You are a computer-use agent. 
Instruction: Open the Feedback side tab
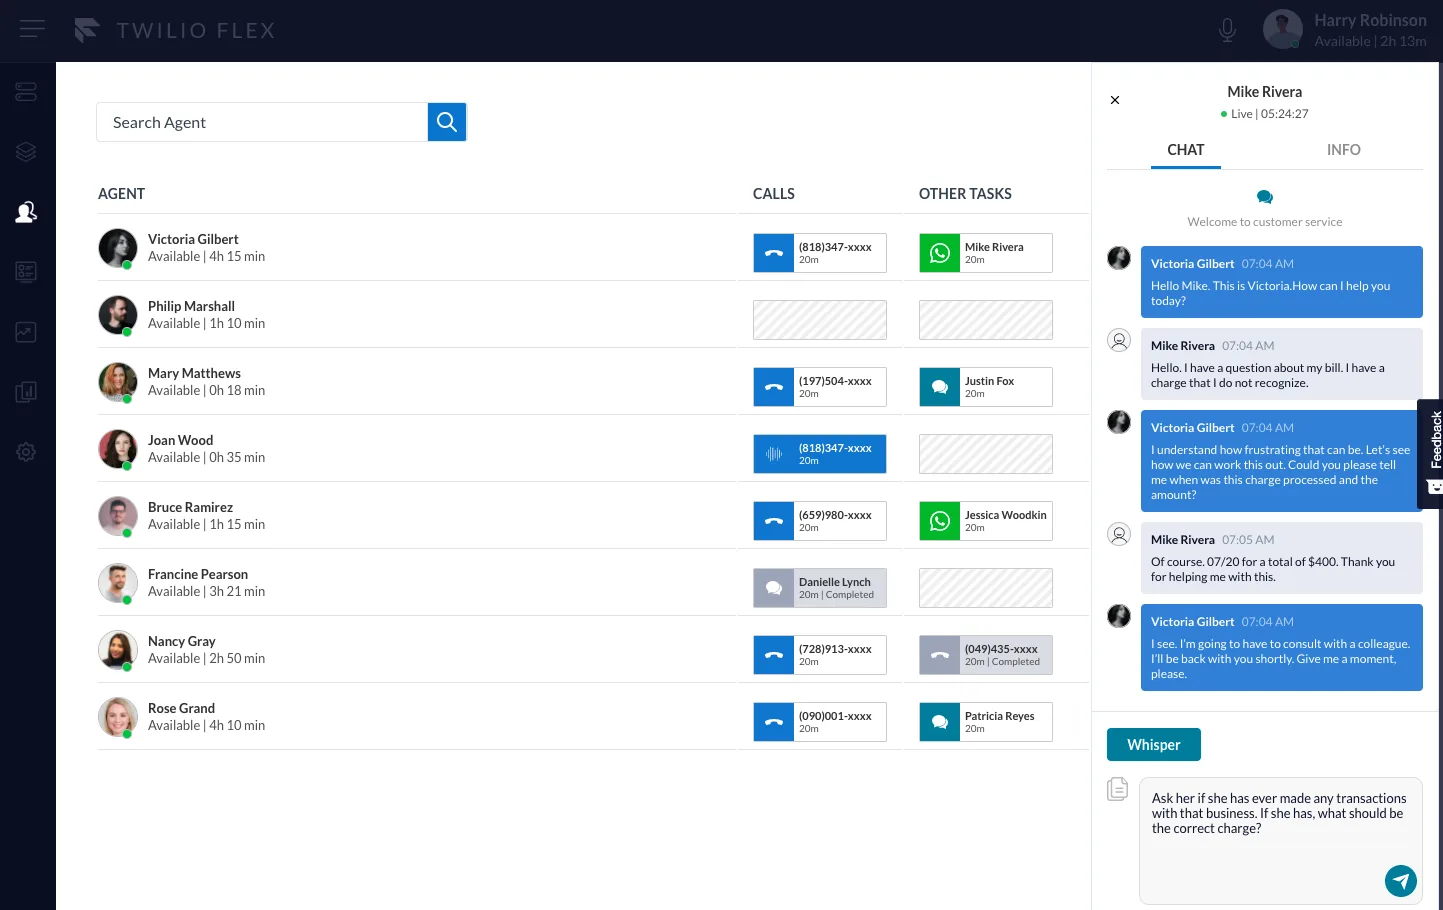point(1431,453)
